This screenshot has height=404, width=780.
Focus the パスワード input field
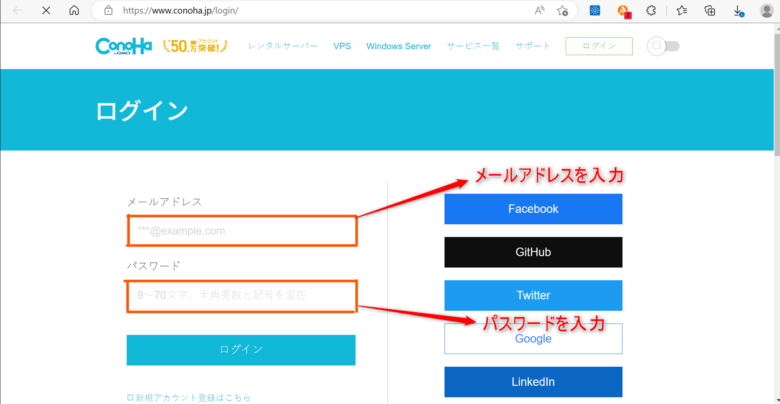click(x=242, y=297)
